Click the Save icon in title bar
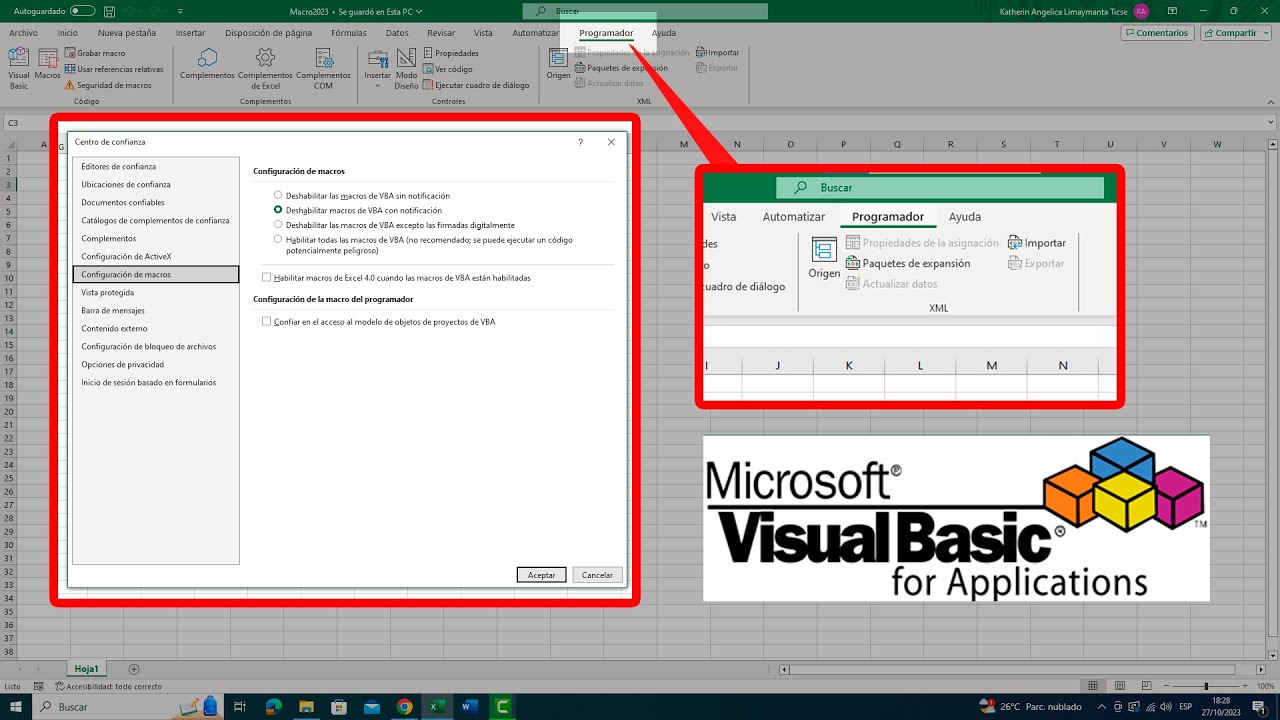This screenshot has height=720, width=1280. tap(110, 10)
